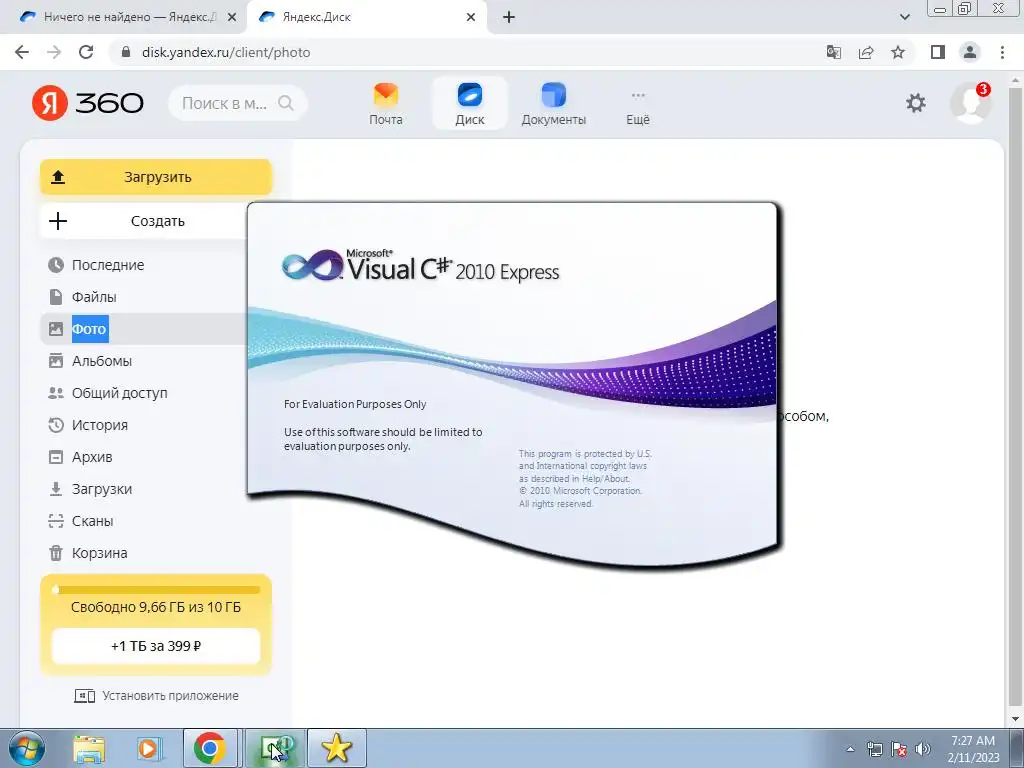Open Chrome profile icon
The height and width of the screenshot is (768, 1024).
(970, 52)
